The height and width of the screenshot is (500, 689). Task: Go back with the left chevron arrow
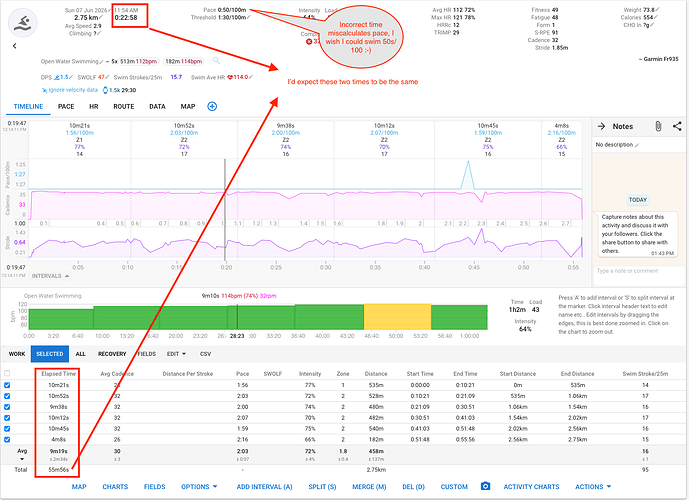[15, 46]
